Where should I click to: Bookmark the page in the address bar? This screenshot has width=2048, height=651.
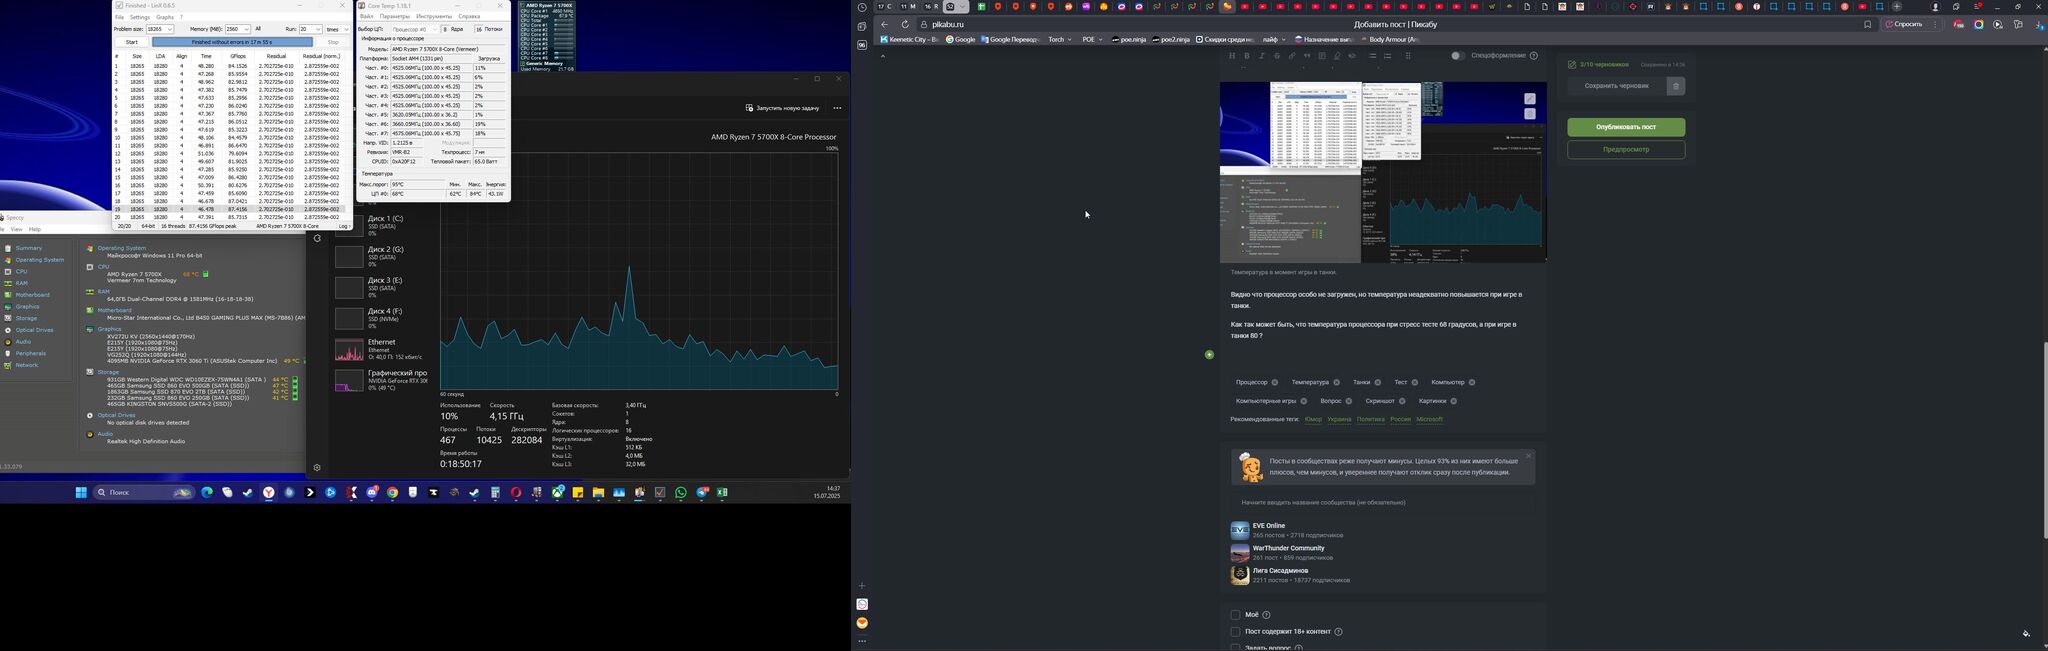click(x=1867, y=24)
